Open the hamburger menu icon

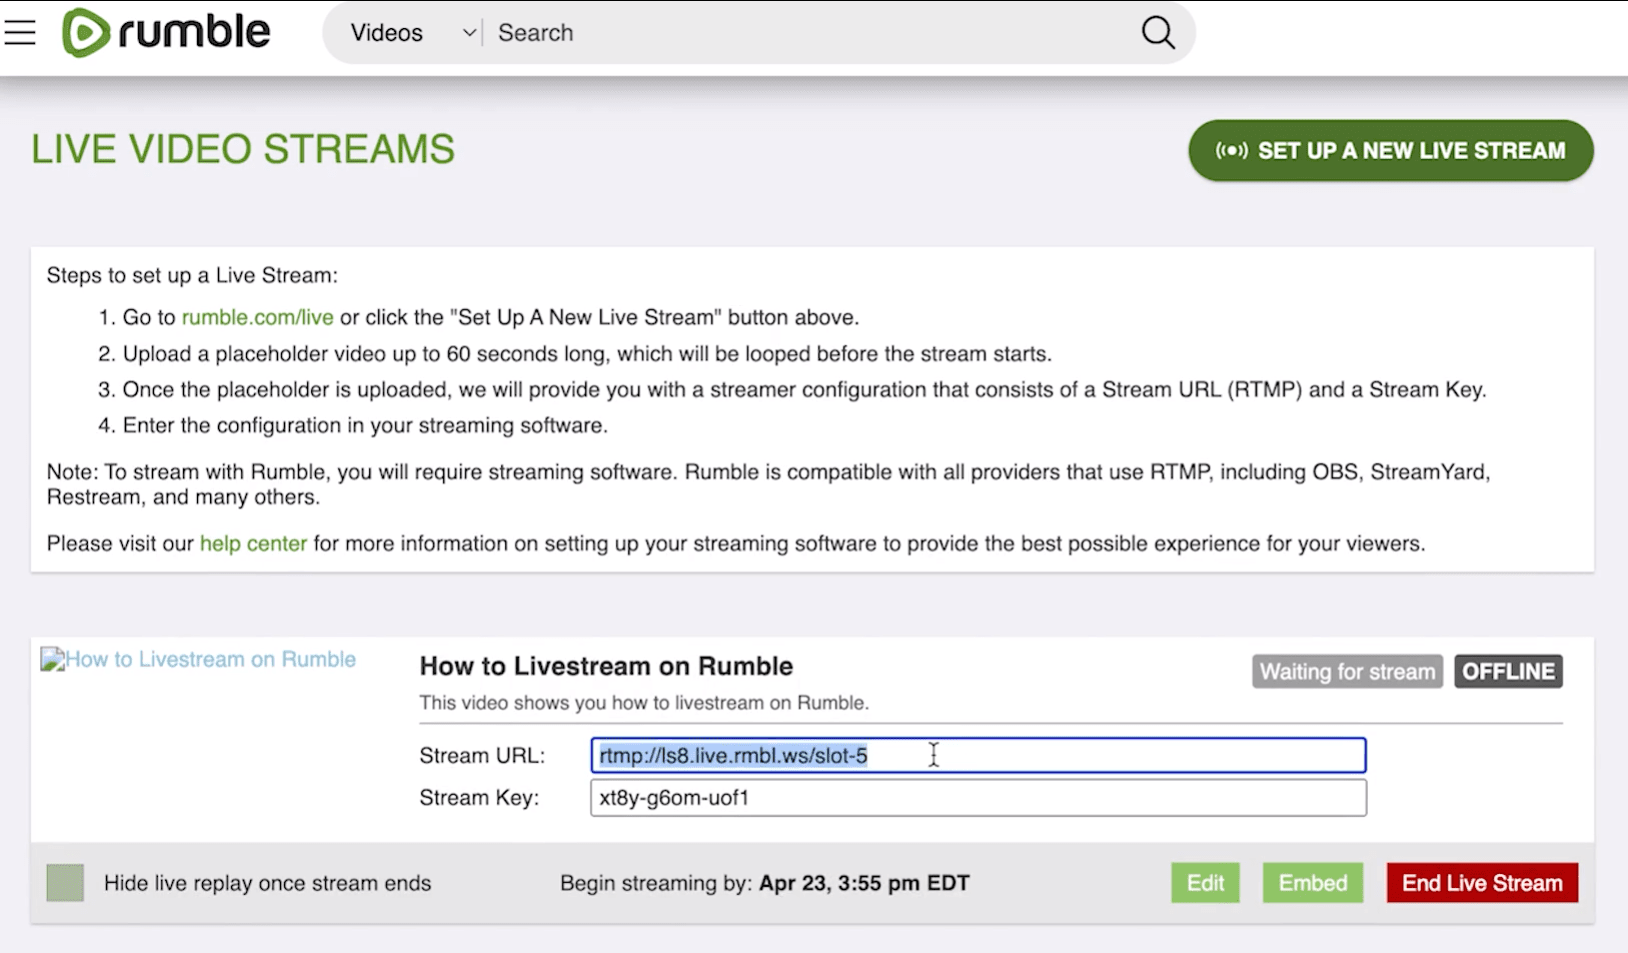pyautogui.click(x=20, y=32)
